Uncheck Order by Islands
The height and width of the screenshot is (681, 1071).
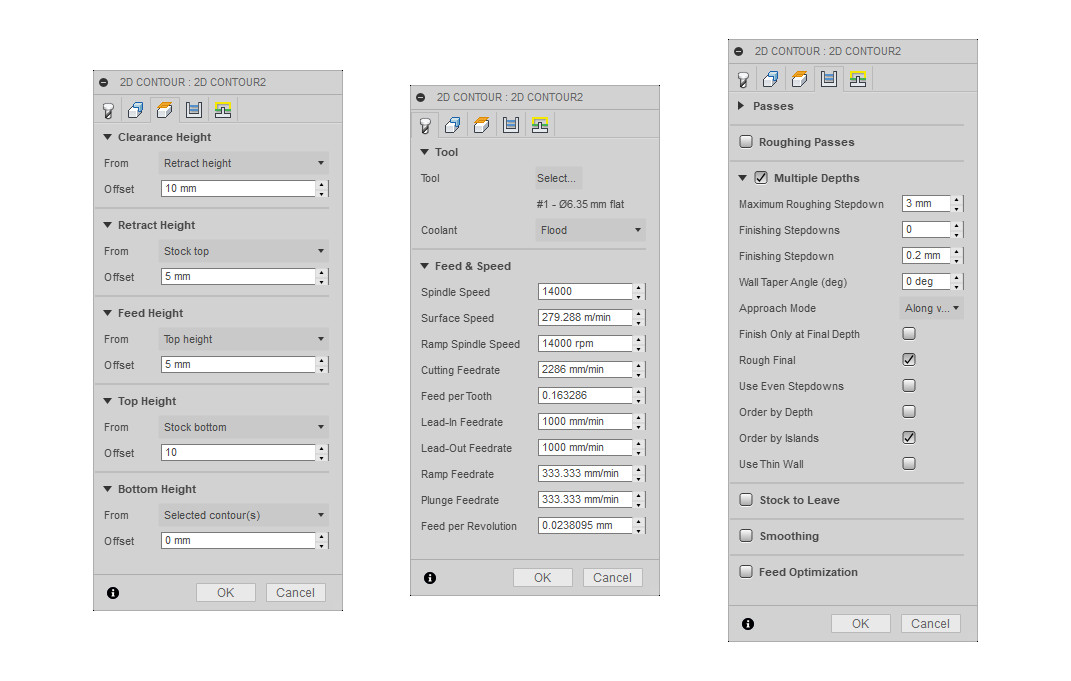point(908,437)
